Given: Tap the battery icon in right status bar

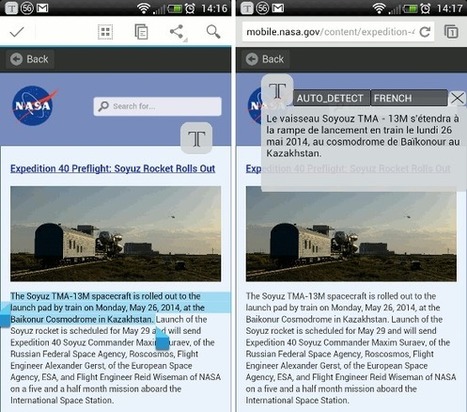Looking at the screenshot, I should [409, 8].
